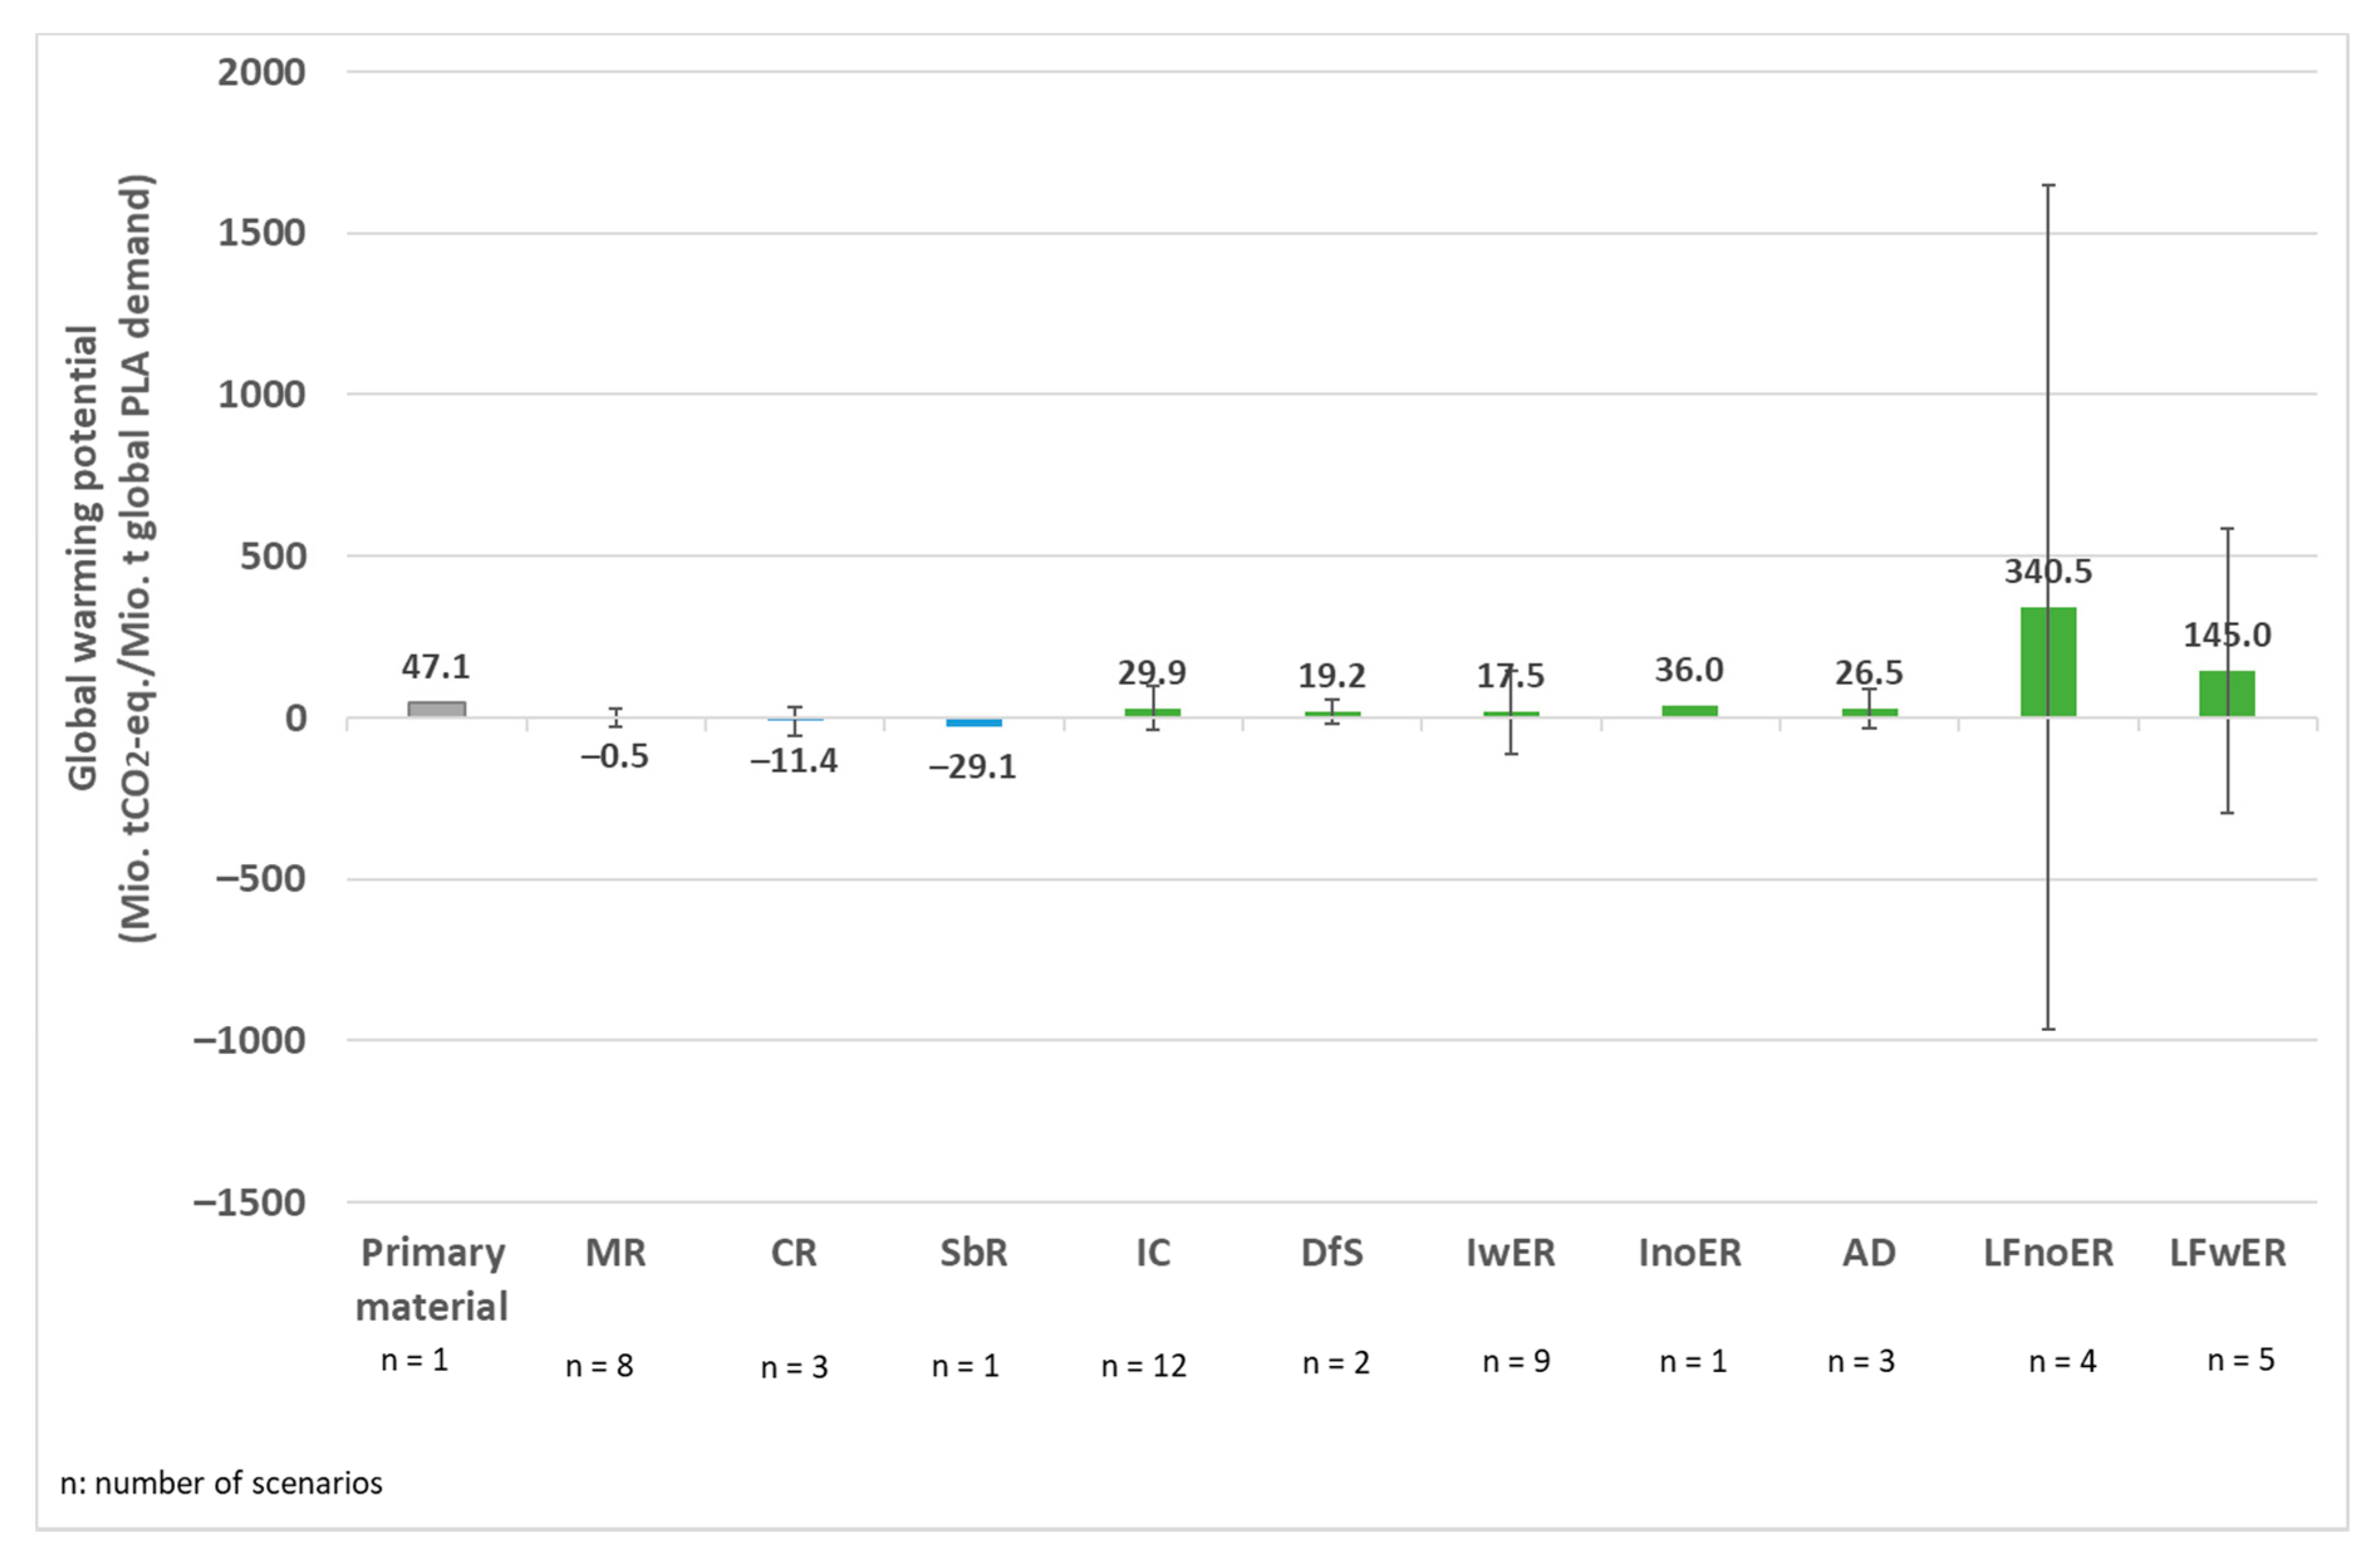Click the 145.0 data label
2380x1558 pixels.
pyautogui.click(x=2227, y=635)
